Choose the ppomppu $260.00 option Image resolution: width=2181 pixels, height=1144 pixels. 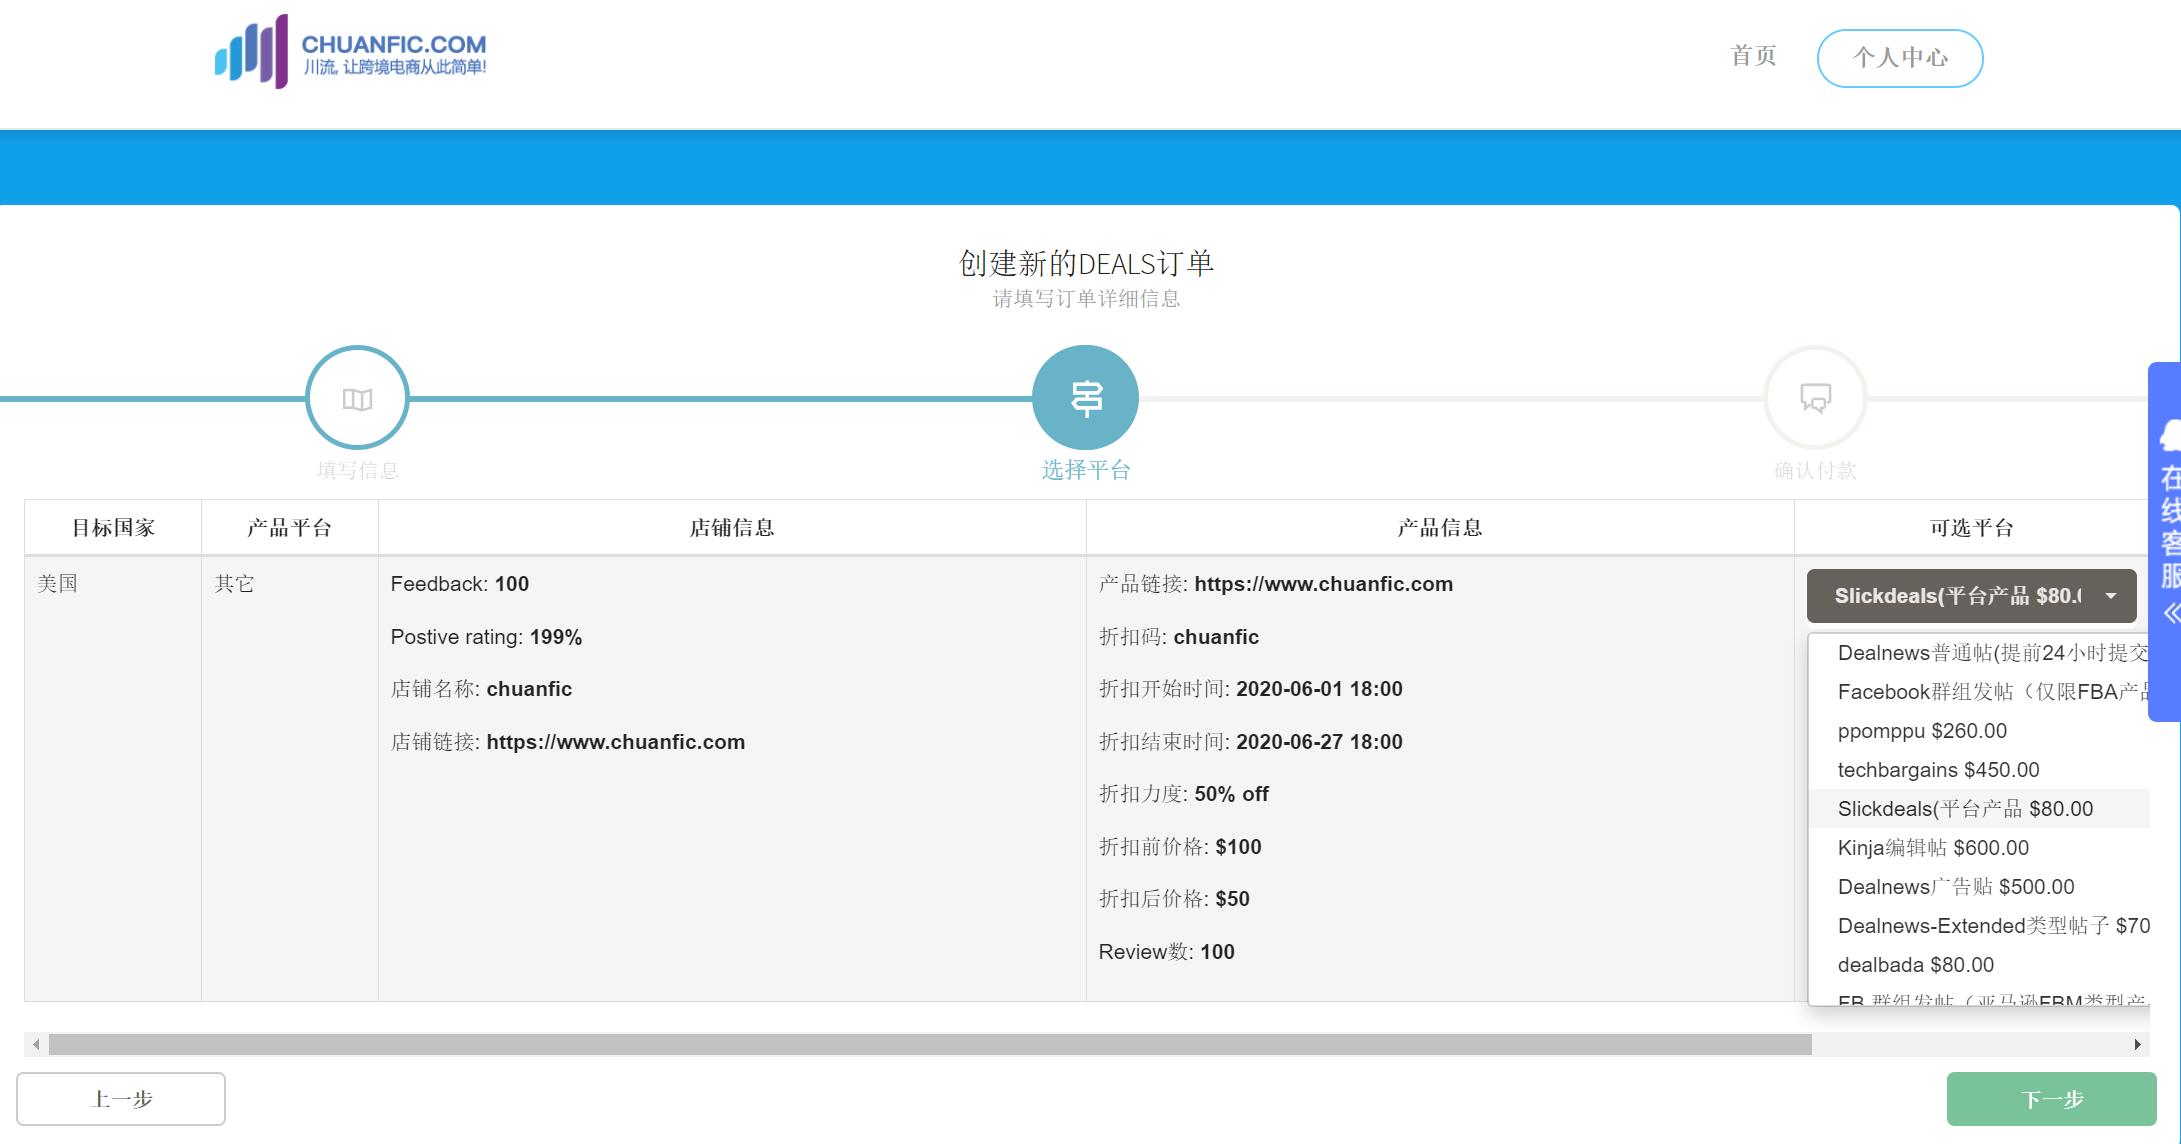tap(1980, 731)
